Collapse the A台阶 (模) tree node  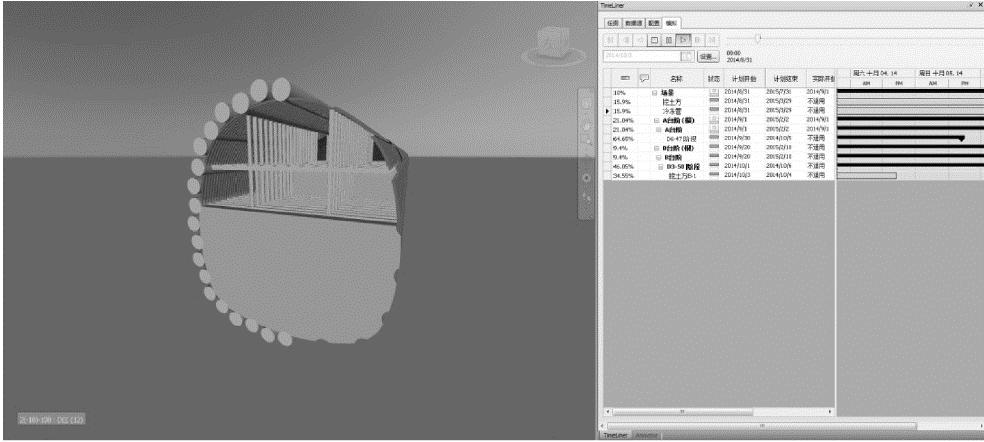point(656,120)
